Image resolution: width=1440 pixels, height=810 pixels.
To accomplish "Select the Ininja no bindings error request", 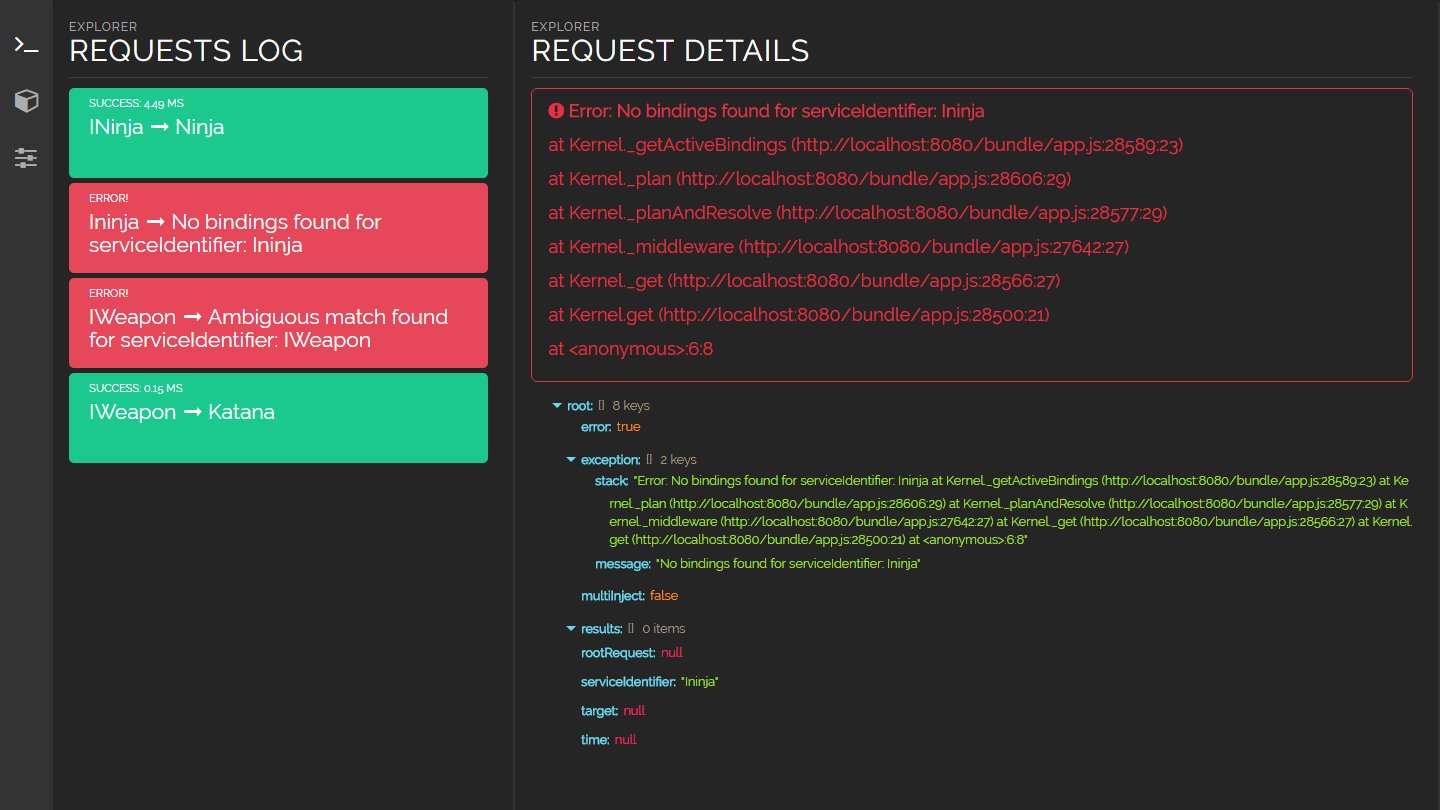I will [278, 228].
